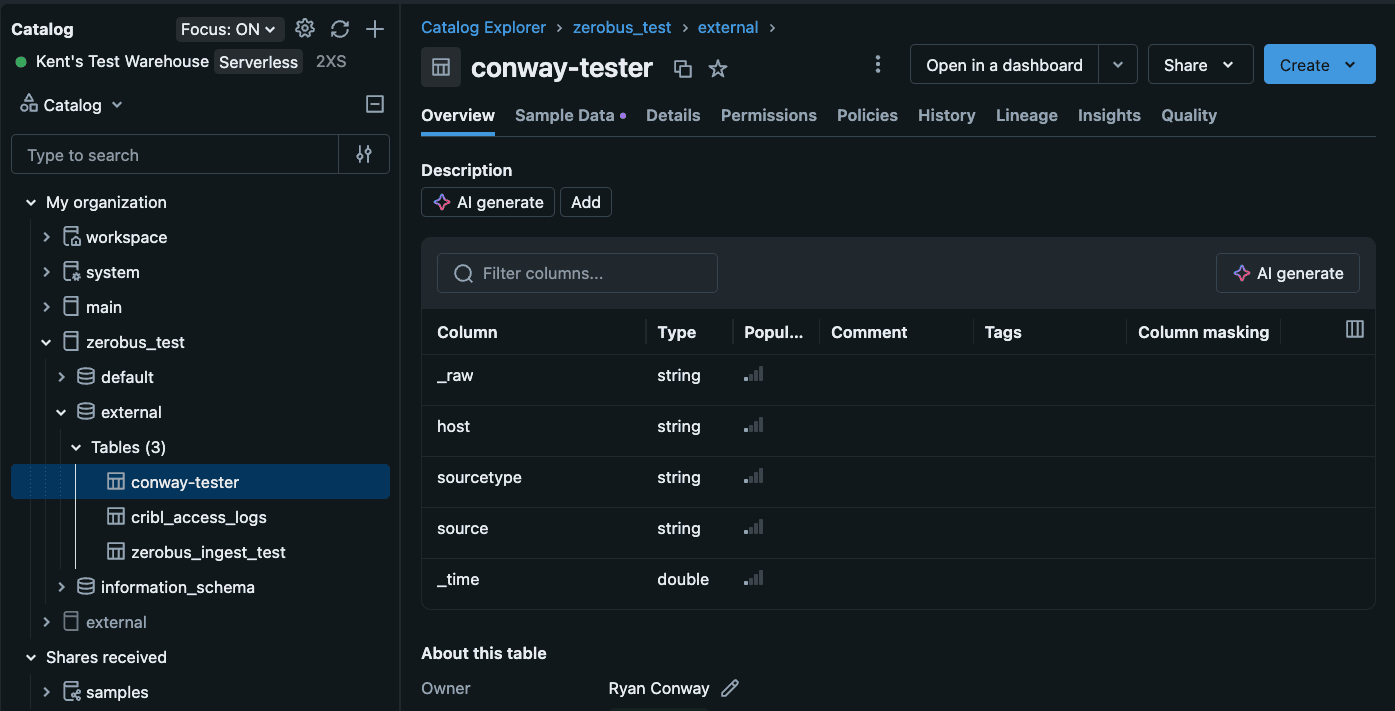The image size is (1395, 711).
Task: Edit owner pencil icon
Action: [x=730, y=688]
